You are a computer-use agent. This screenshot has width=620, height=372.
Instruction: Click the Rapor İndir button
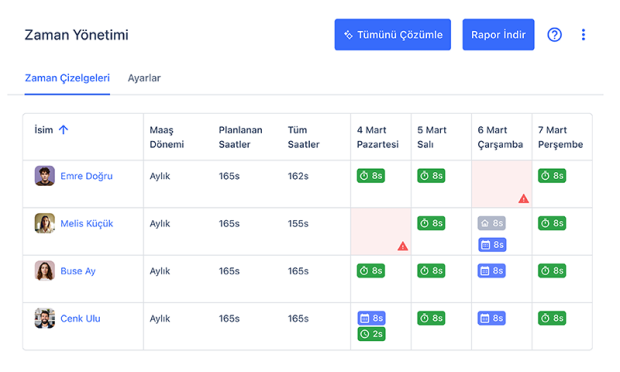coord(498,35)
